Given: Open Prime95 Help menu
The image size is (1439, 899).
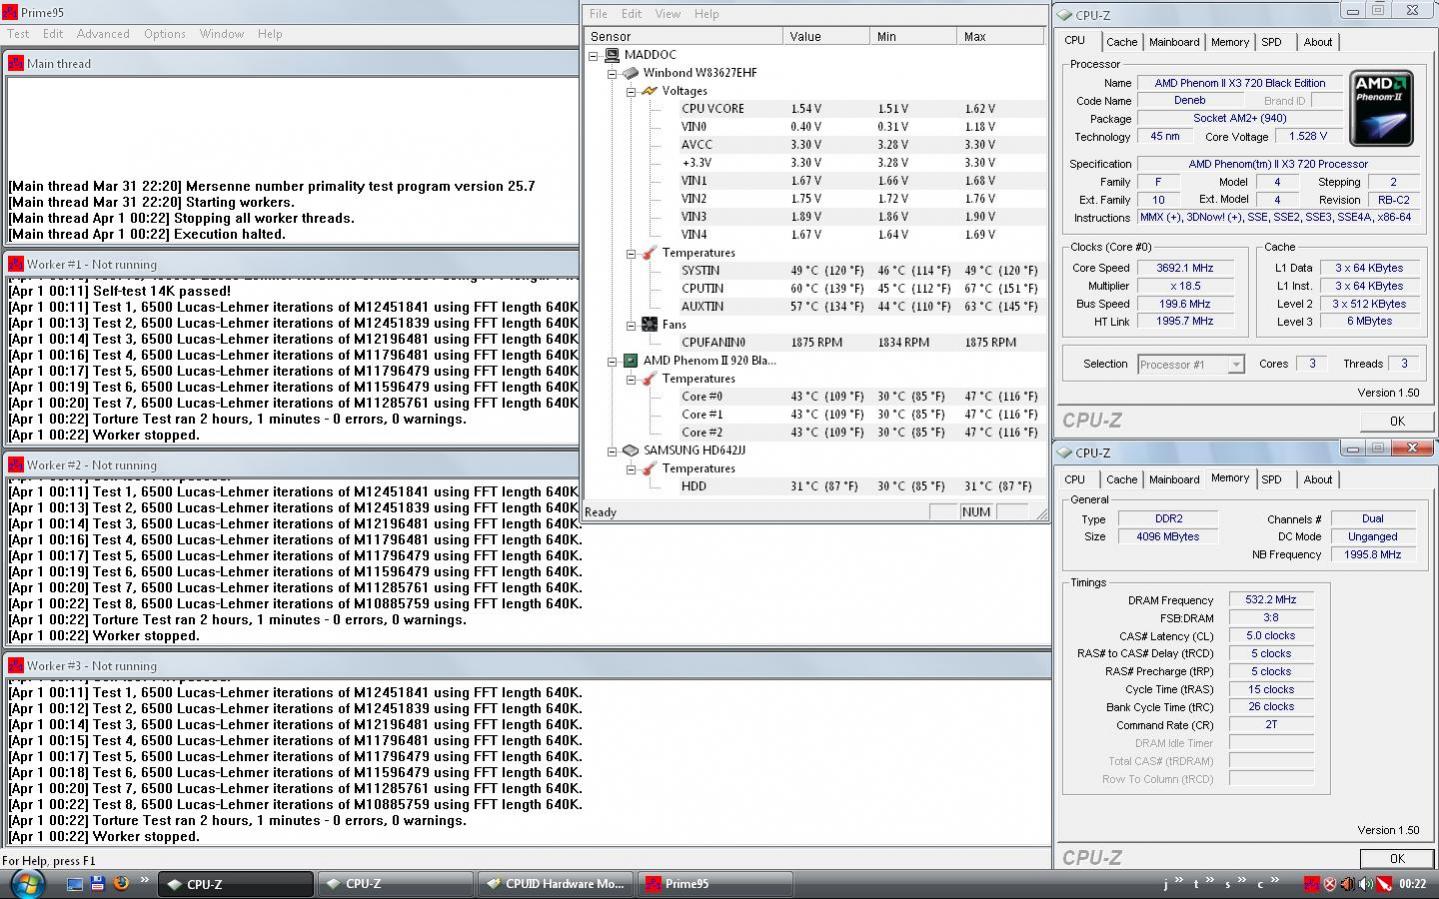Looking at the screenshot, I should point(270,33).
